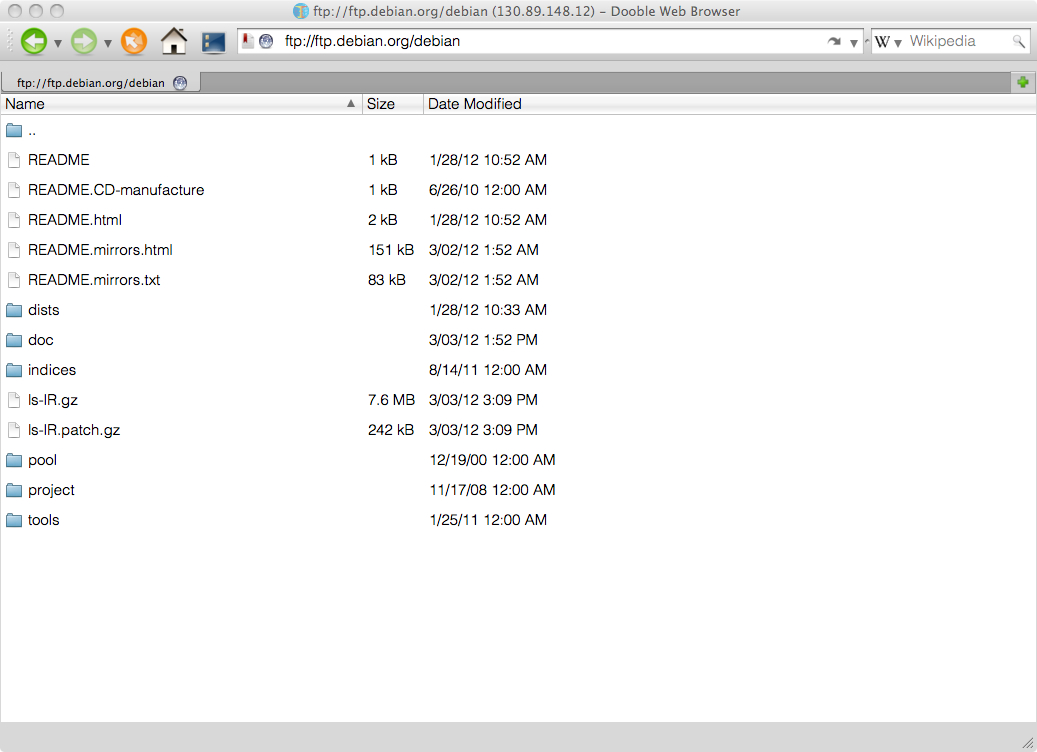
Task: Click the 242 kB size cell
Action: point(391,430)
